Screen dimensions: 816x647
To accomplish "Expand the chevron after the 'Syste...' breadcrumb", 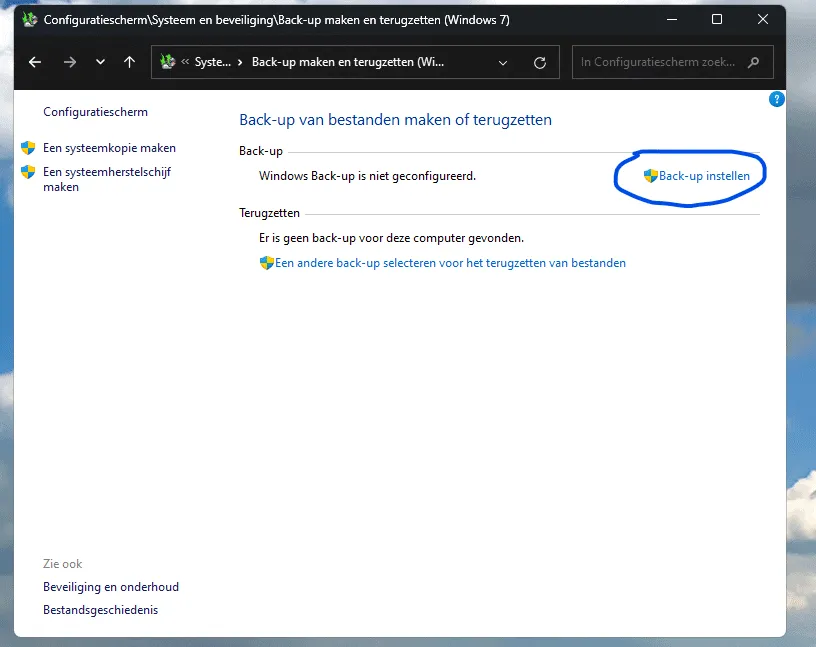I will [x=240, y=62].
